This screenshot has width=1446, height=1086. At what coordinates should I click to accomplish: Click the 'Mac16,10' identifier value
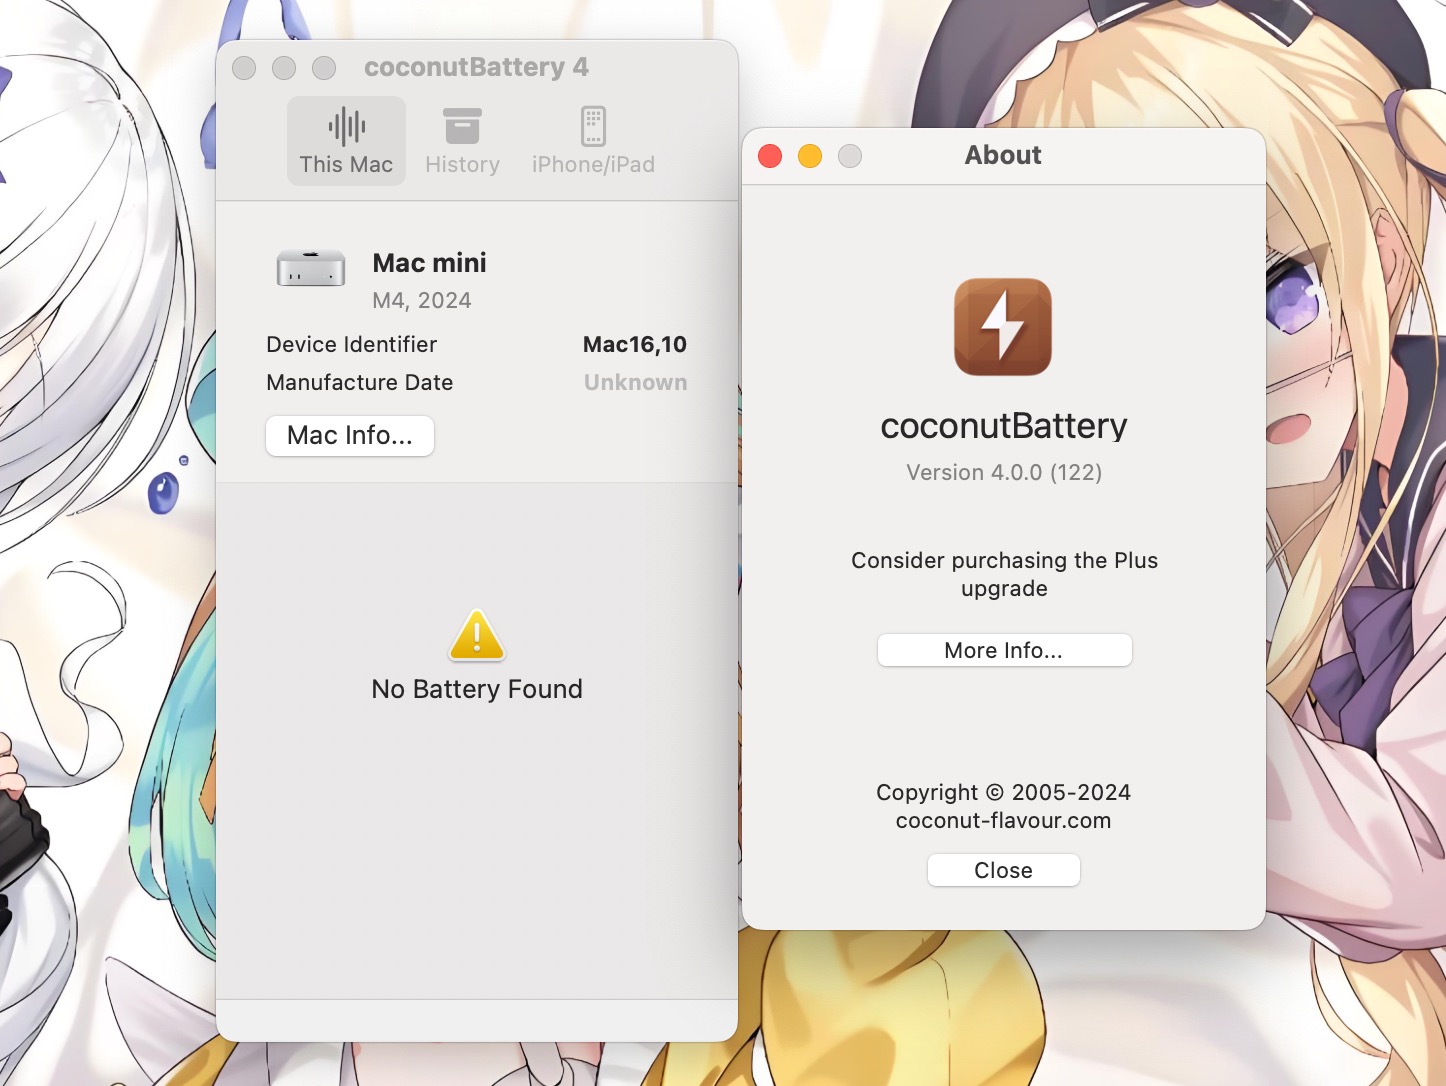(x=635, y=345)
